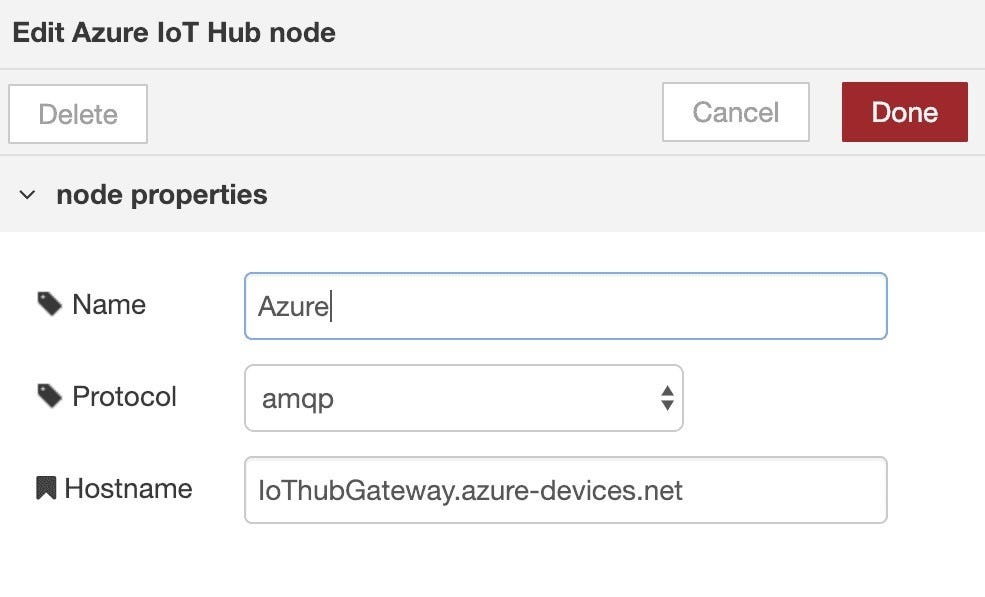Click the Done button
The height and width of the screenshot is (597, 985).
coord(905,112)
